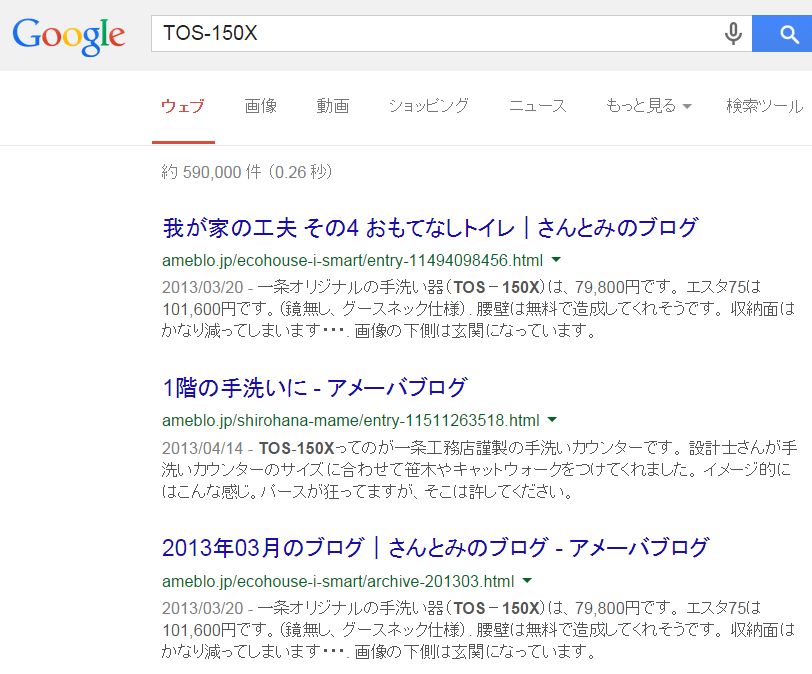Expand arrow next to entry-11494098456.html URL
812x674 pixels.
pyautogui.click(x=556, y=259)
